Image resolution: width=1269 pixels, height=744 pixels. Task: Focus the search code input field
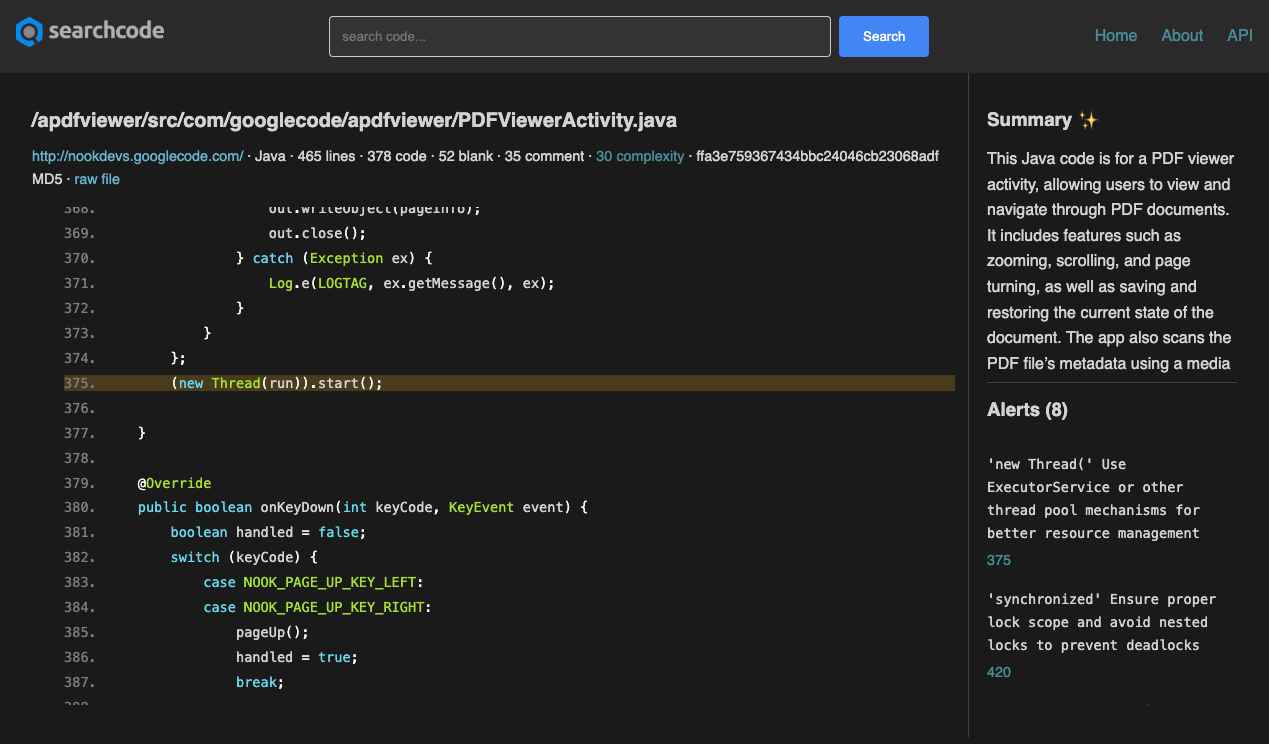point(580,36)
